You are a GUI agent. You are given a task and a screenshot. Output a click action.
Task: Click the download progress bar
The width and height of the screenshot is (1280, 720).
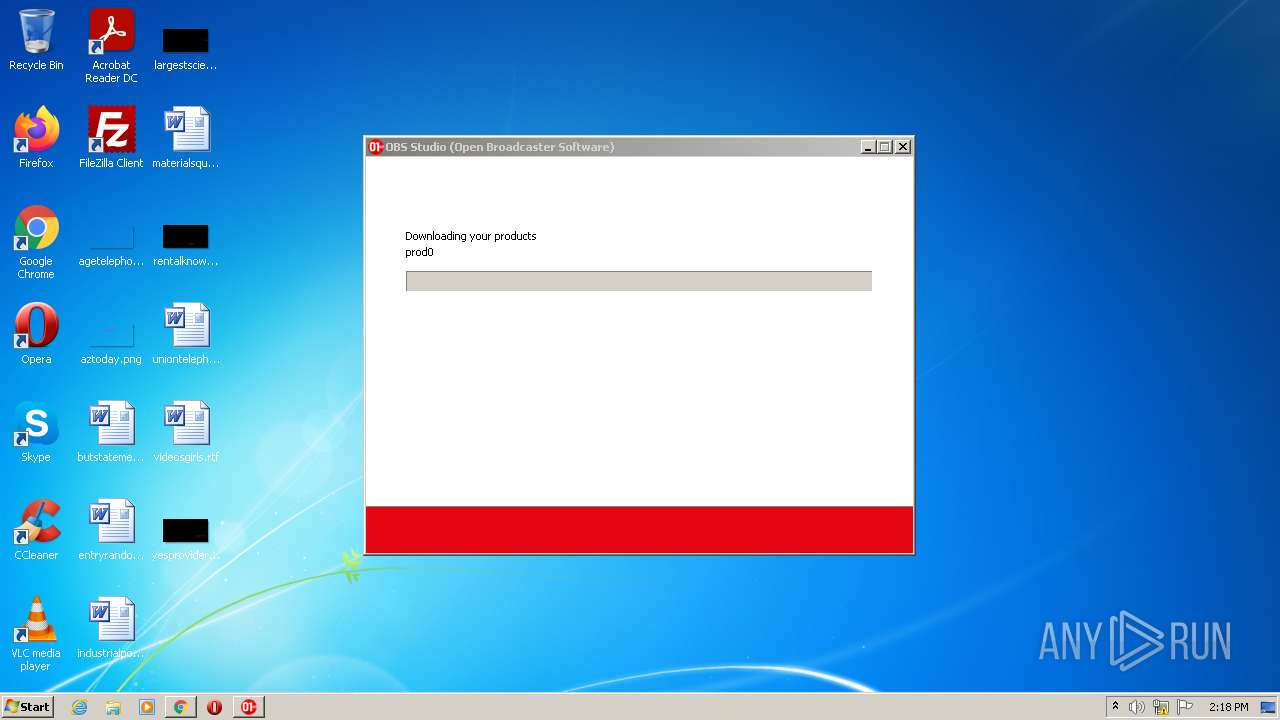[639, 281]
